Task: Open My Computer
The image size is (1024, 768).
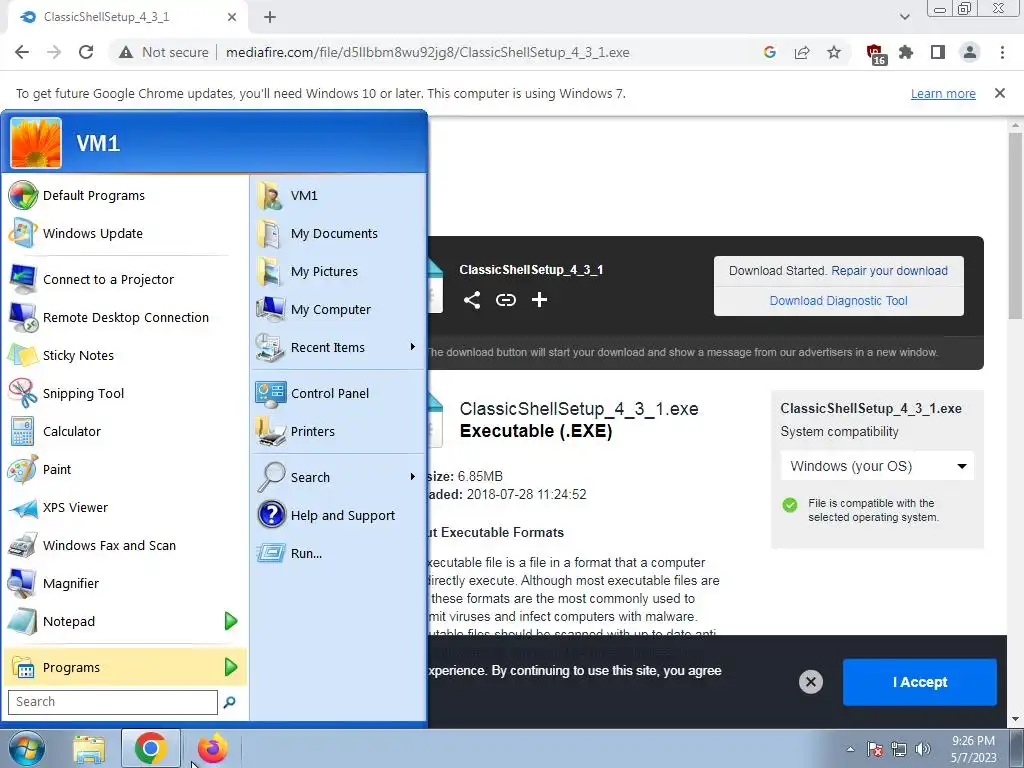Action: [338, 309]
